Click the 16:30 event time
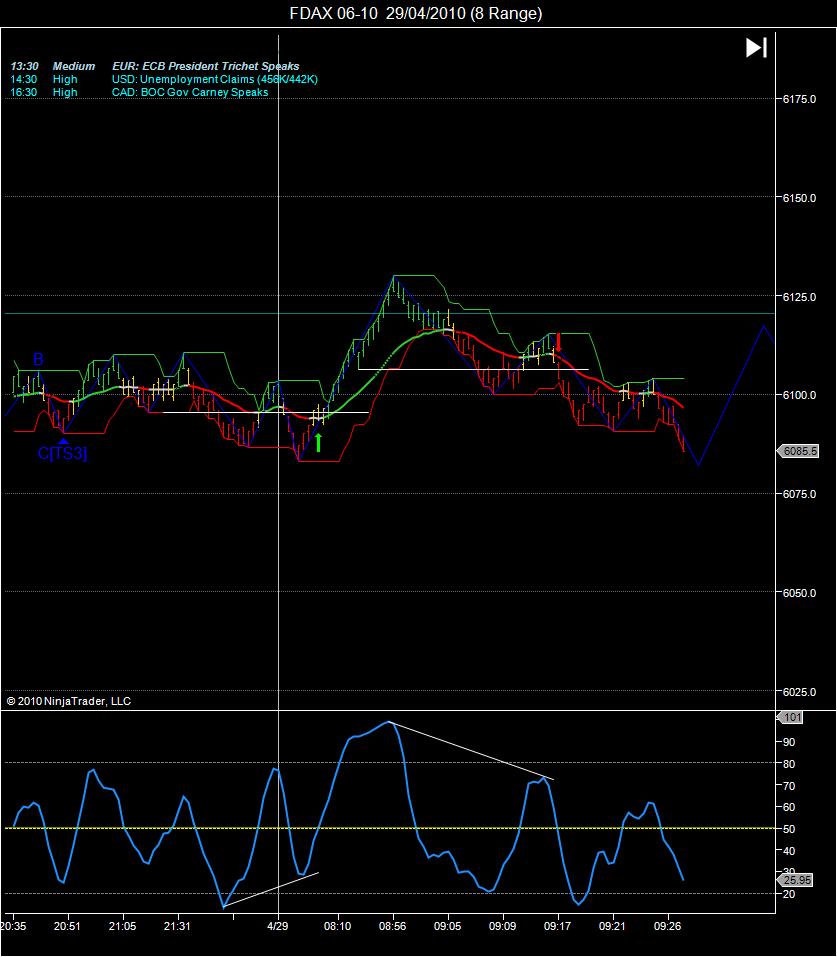 click(24, 92)
